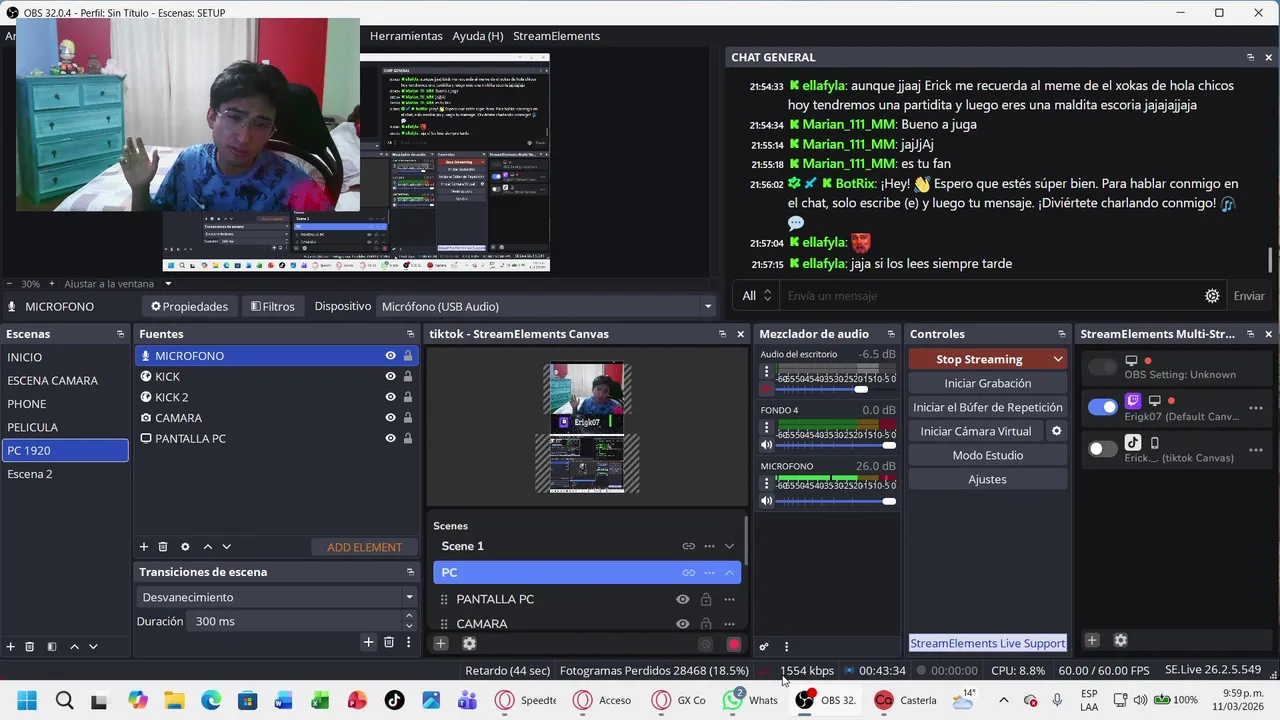Show hidden system tray icons chevron
Screen dimensions: 1280x720
1004,700
